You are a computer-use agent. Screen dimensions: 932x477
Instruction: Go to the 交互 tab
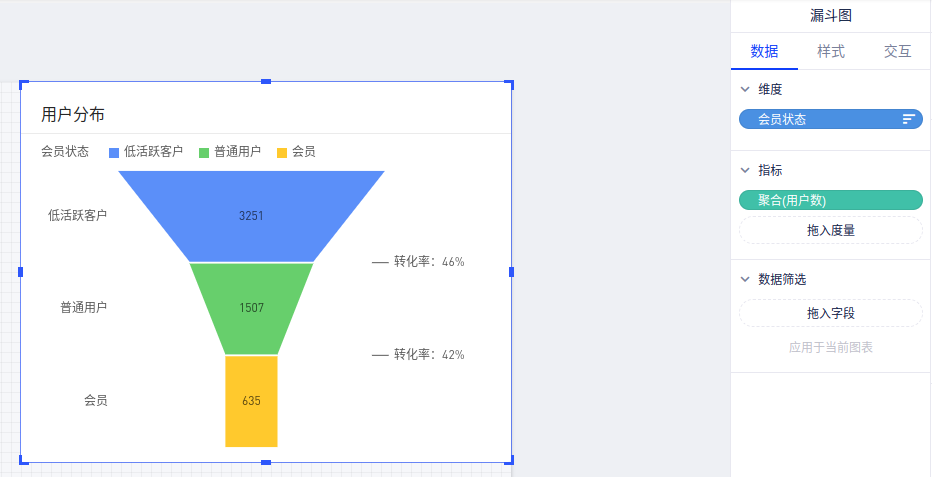897,51
